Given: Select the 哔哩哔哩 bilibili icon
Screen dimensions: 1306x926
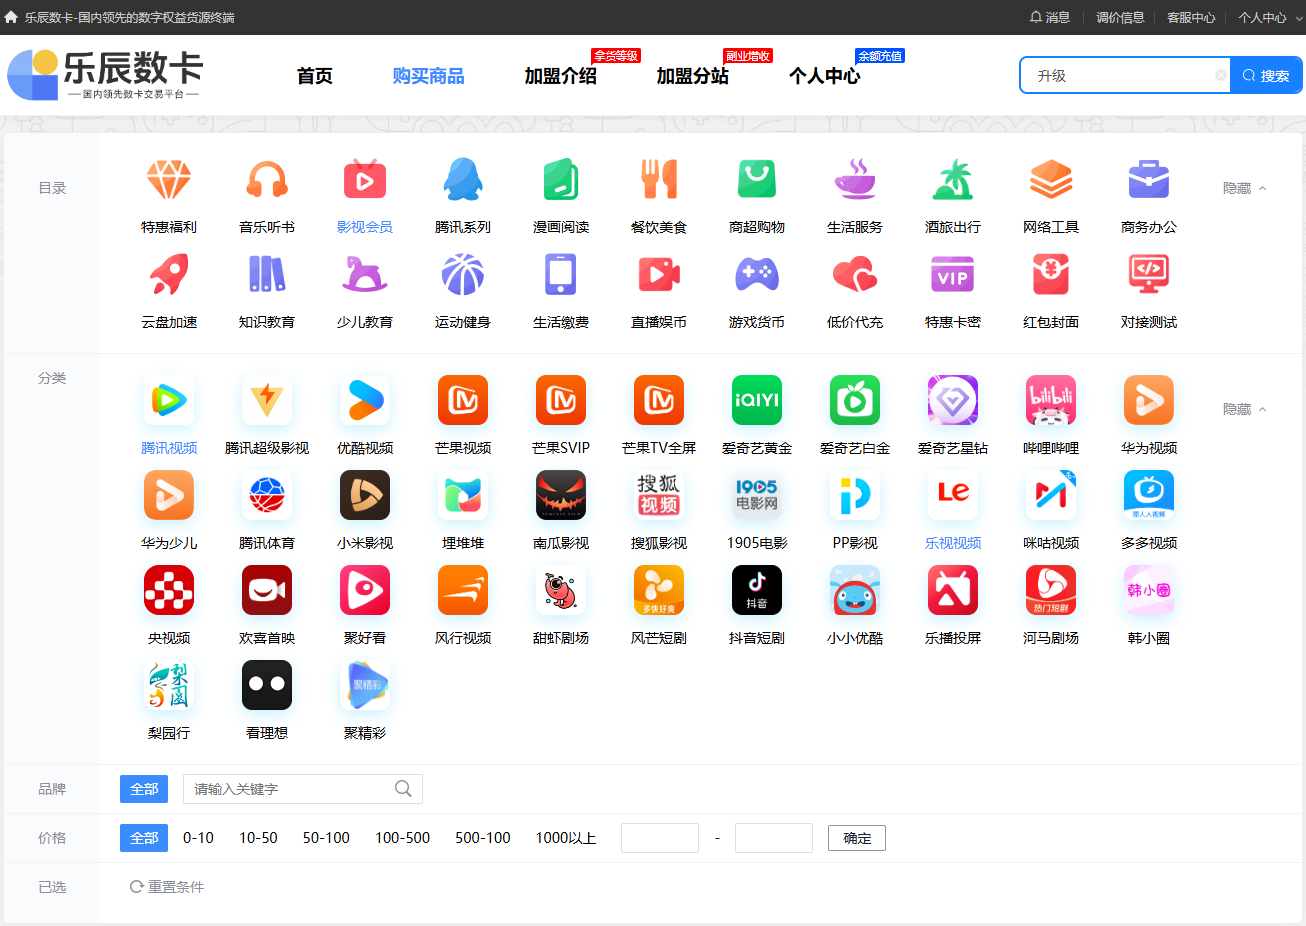Looking at the screenshot, I should click(1051, 400).
